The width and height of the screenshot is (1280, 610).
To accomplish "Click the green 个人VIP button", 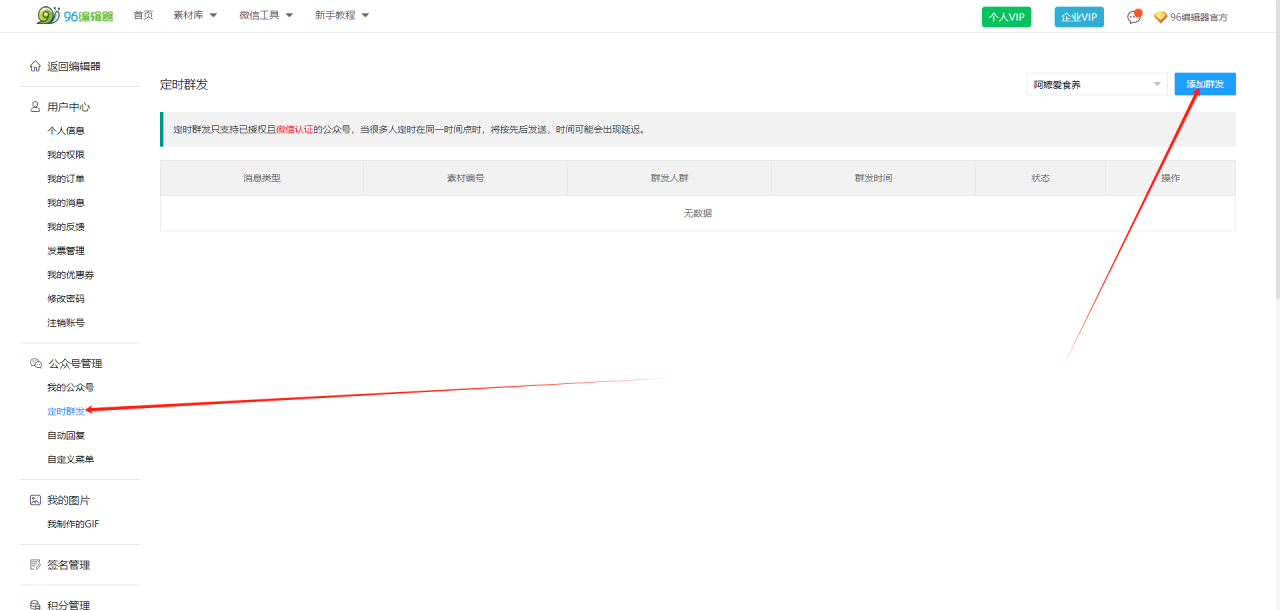I will click(x=1006, y=17).
